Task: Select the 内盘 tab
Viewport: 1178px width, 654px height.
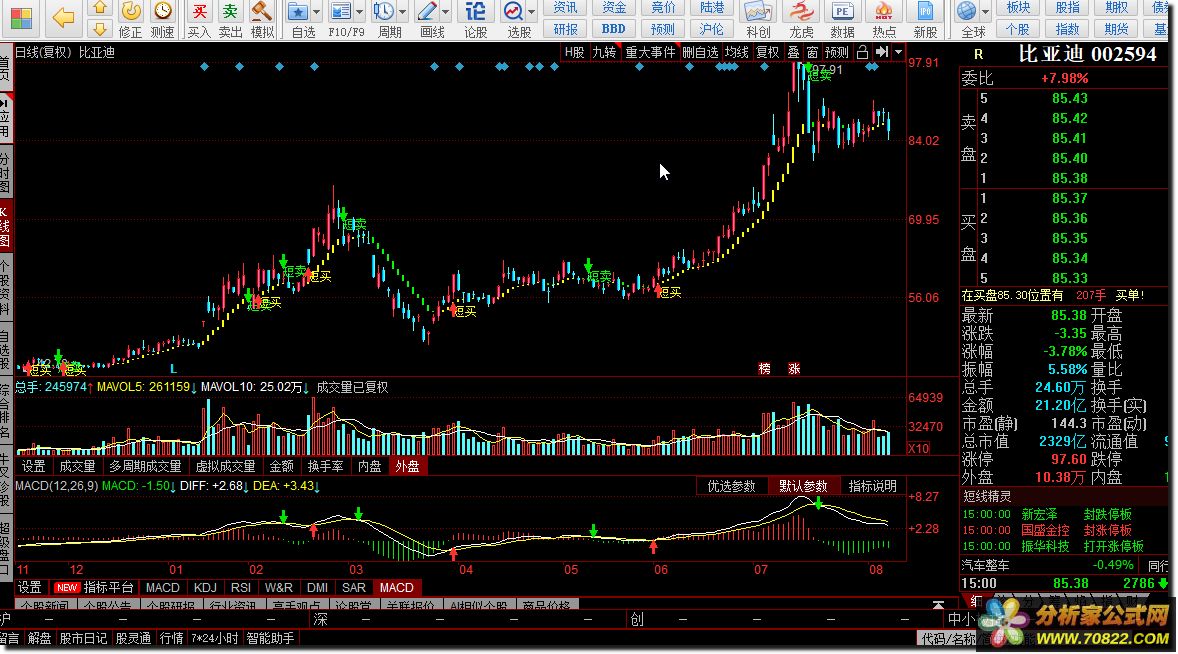Action: [369, 466]
